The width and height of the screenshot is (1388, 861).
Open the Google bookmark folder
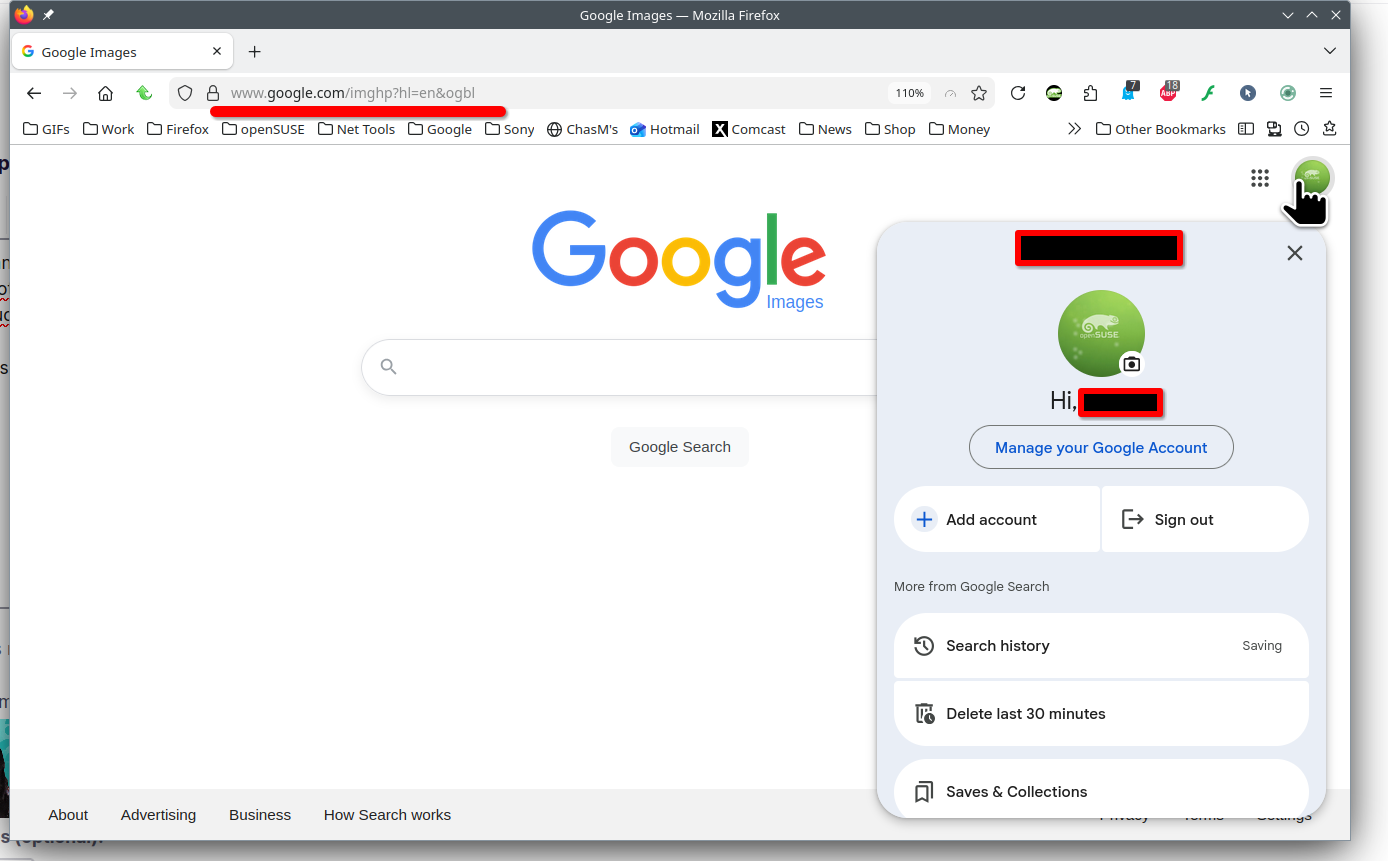(440, 129)
